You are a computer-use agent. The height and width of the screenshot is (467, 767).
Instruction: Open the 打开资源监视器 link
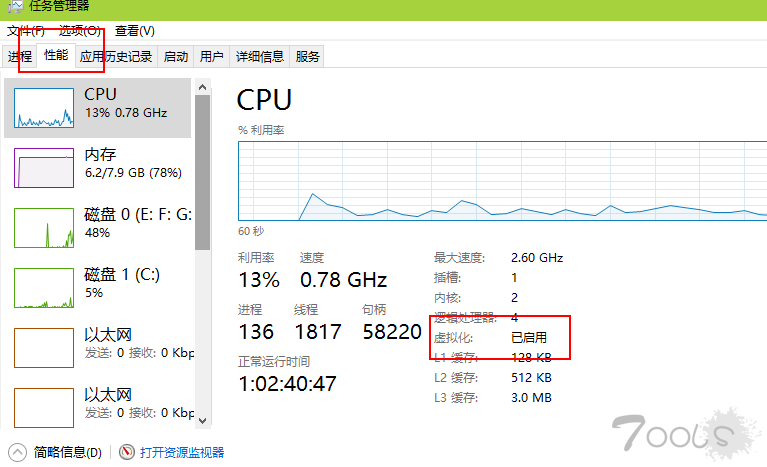point(182,452)
